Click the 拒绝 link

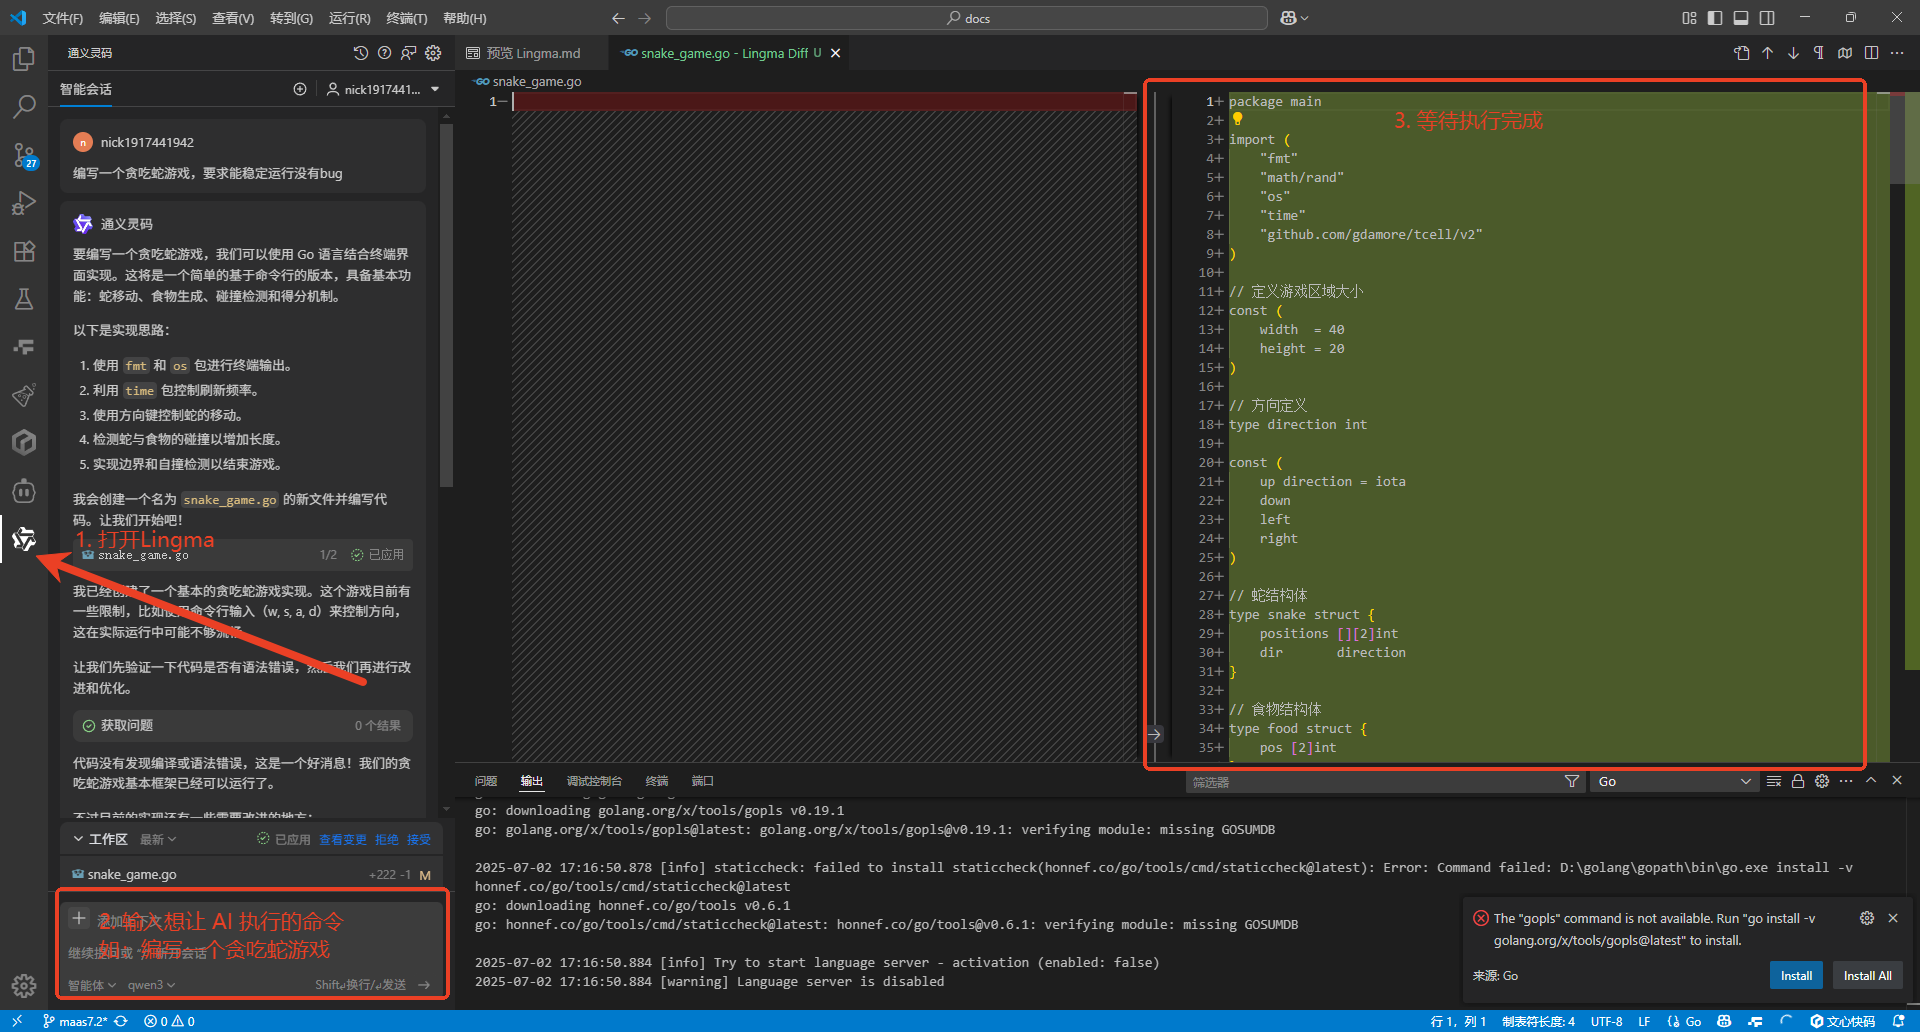point(386,840)
